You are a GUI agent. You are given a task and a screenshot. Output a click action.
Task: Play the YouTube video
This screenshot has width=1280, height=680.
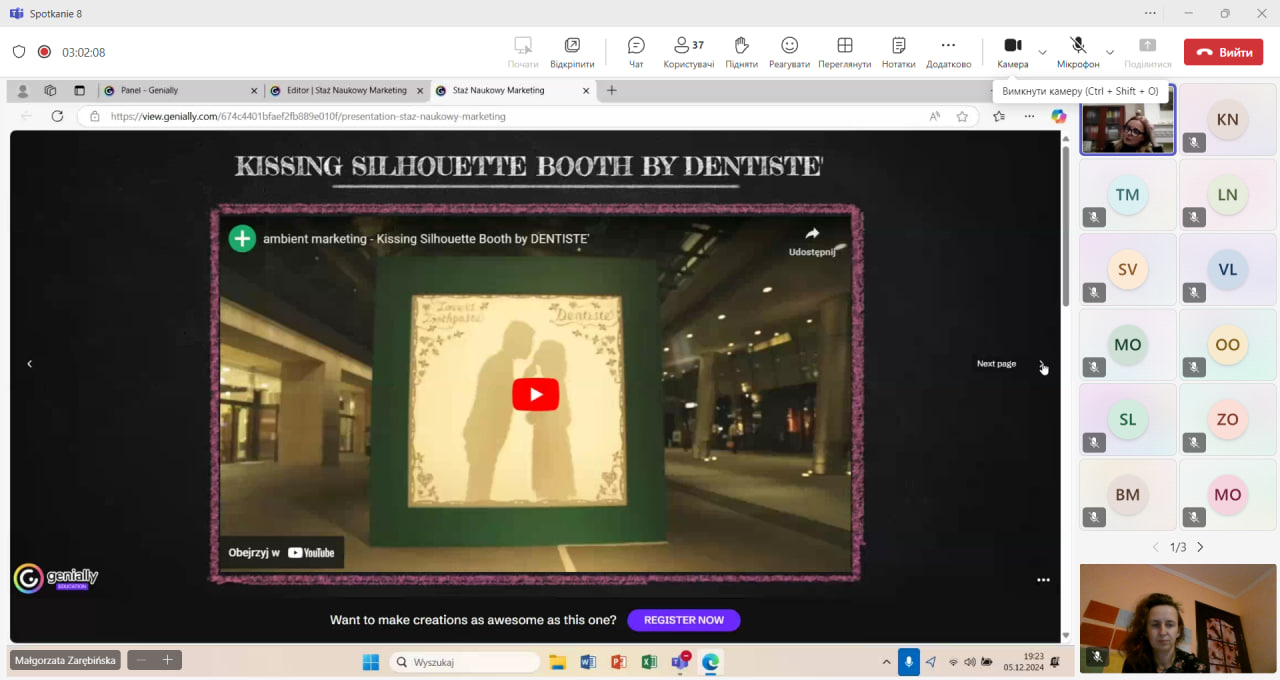[536, 394]
